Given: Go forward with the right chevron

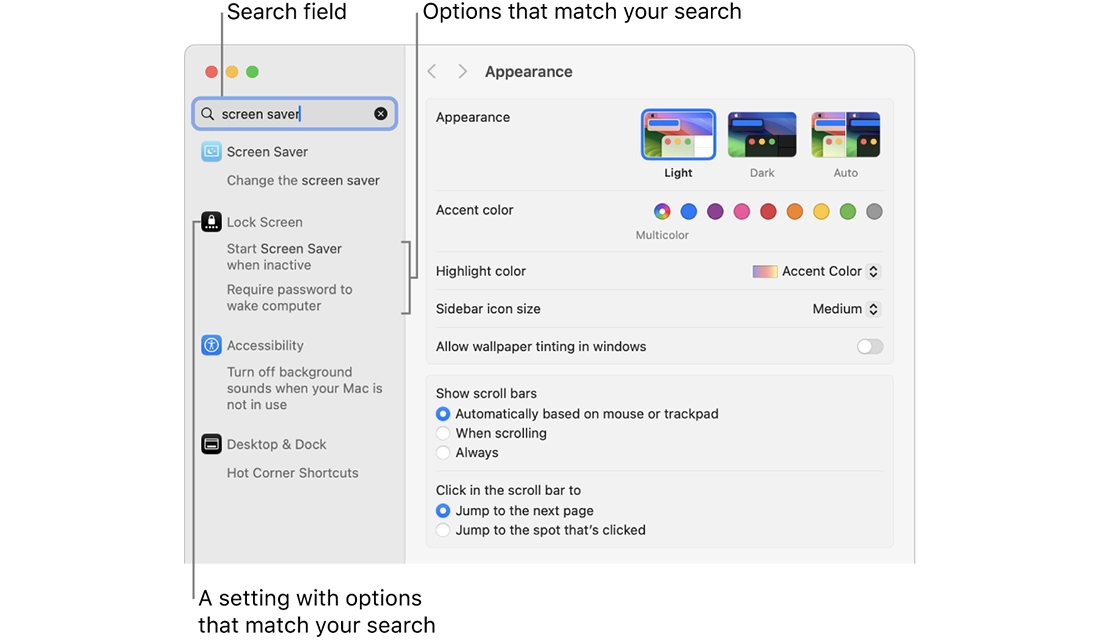Looking at the screenshot, I should pyautogui.click(x=462, y=72).
